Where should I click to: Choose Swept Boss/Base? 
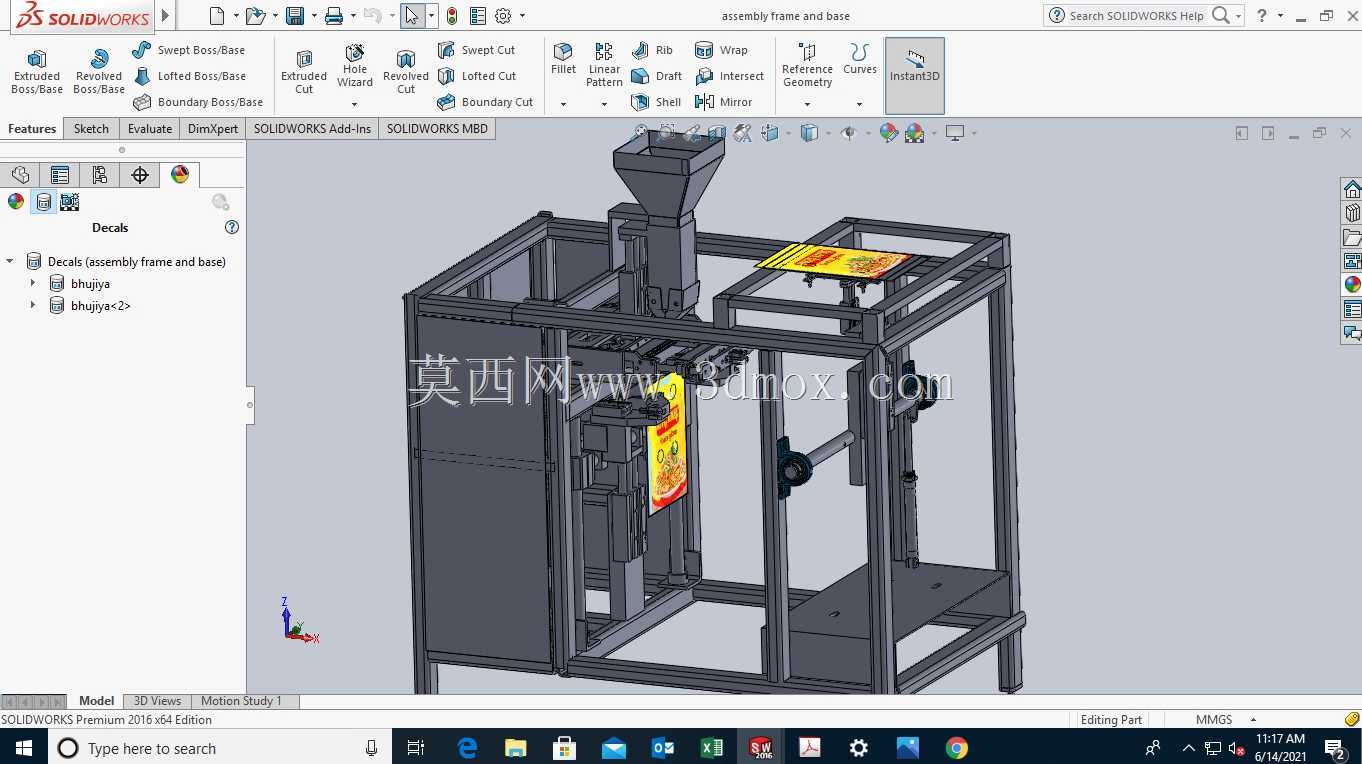pyautogui.click(x=188, y=50)
